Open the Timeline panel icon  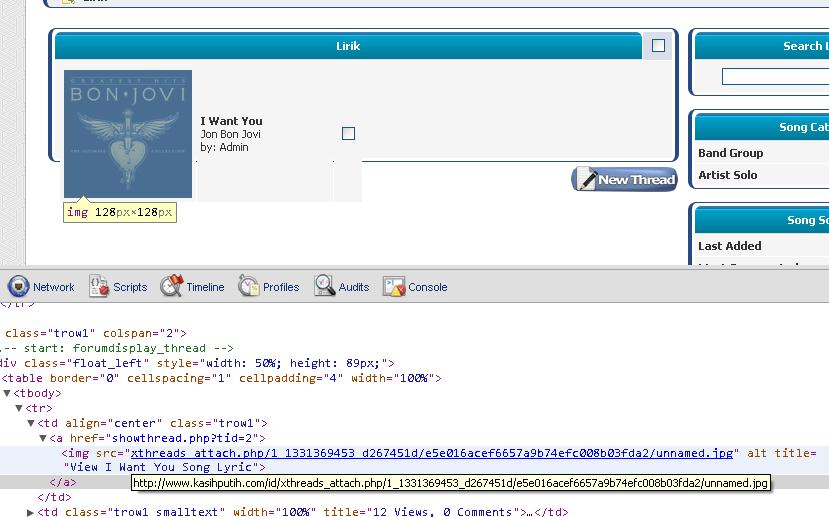point(172,287)
